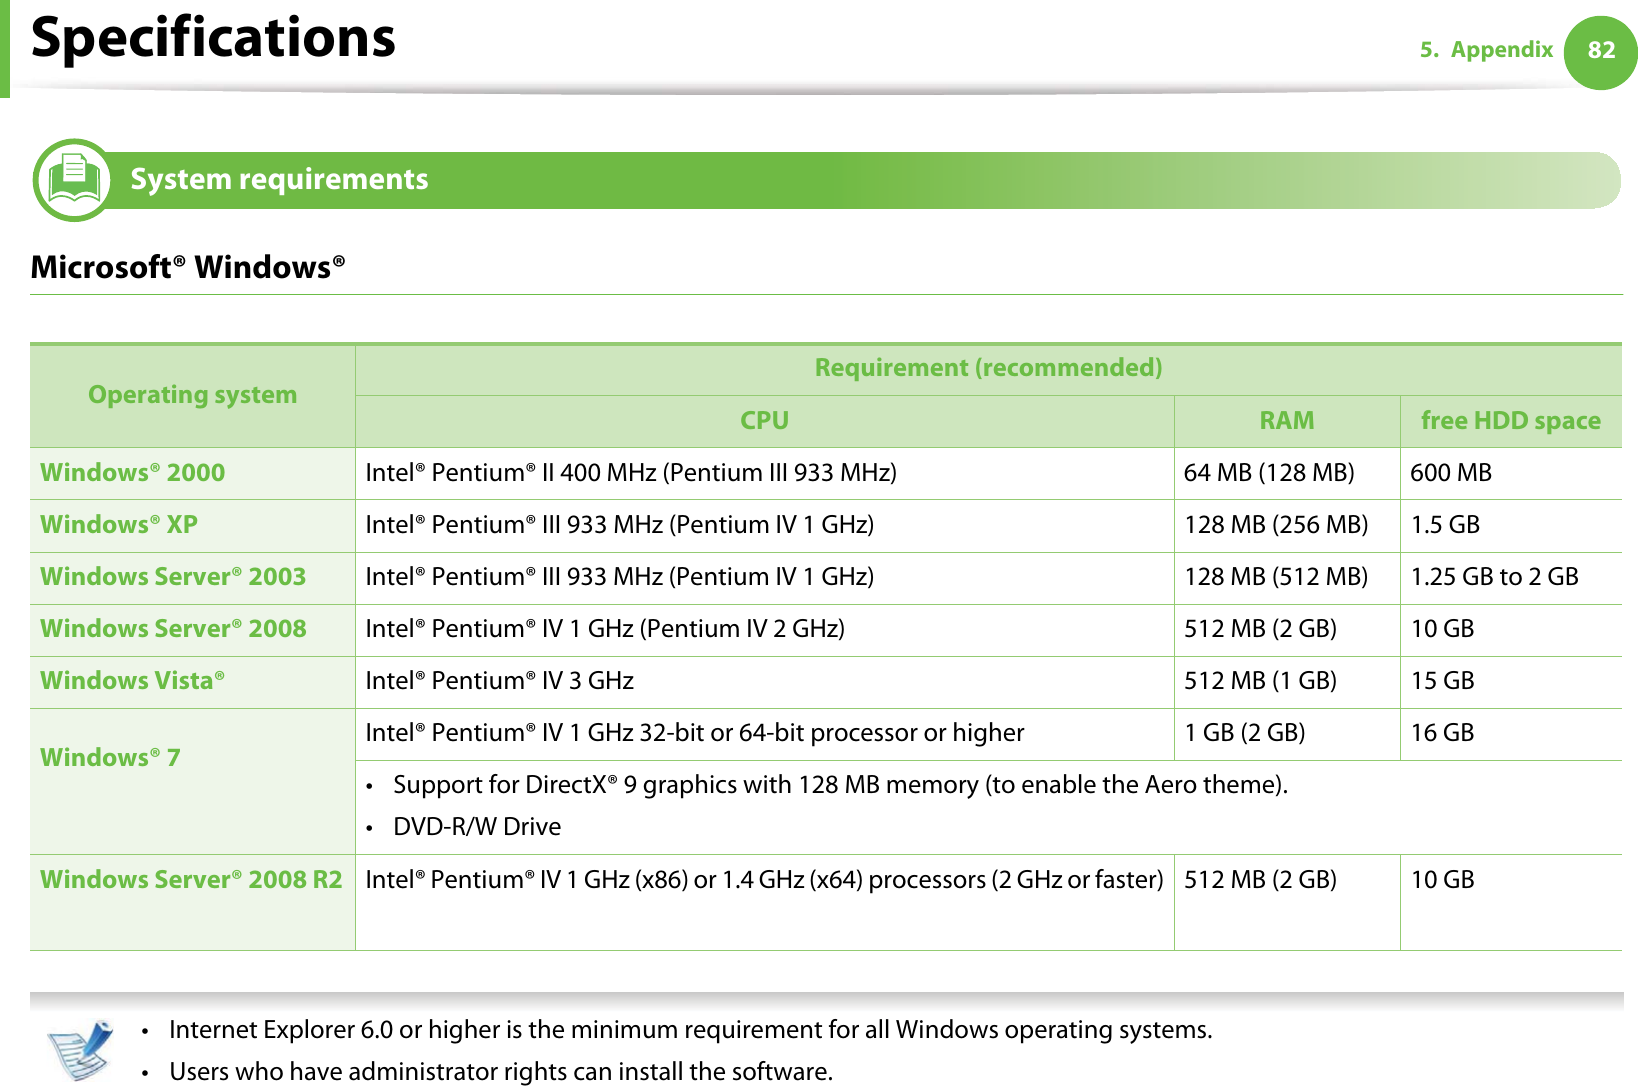Click the free HDD space header

[1510, 421]
